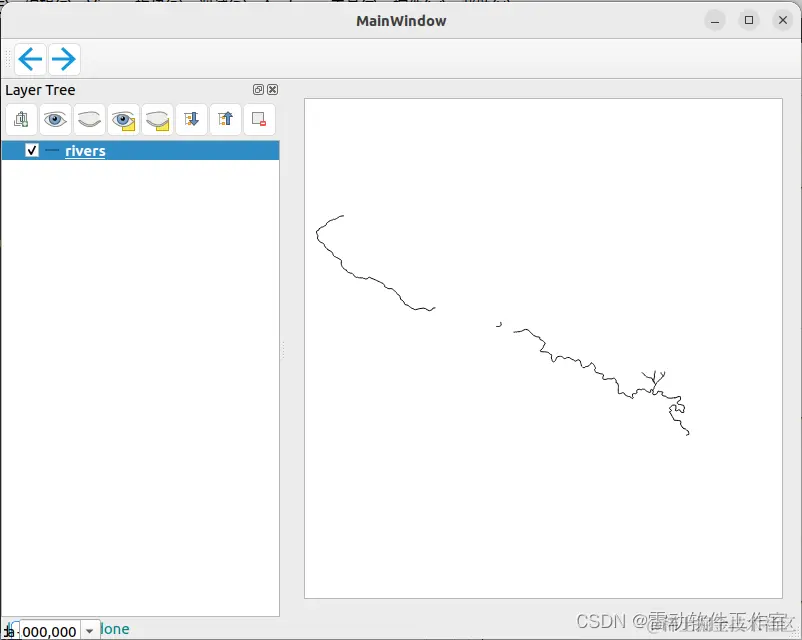Close the Layer Tree panel
The height and width of the screenshot is (640, 802).
click(273, 90)
